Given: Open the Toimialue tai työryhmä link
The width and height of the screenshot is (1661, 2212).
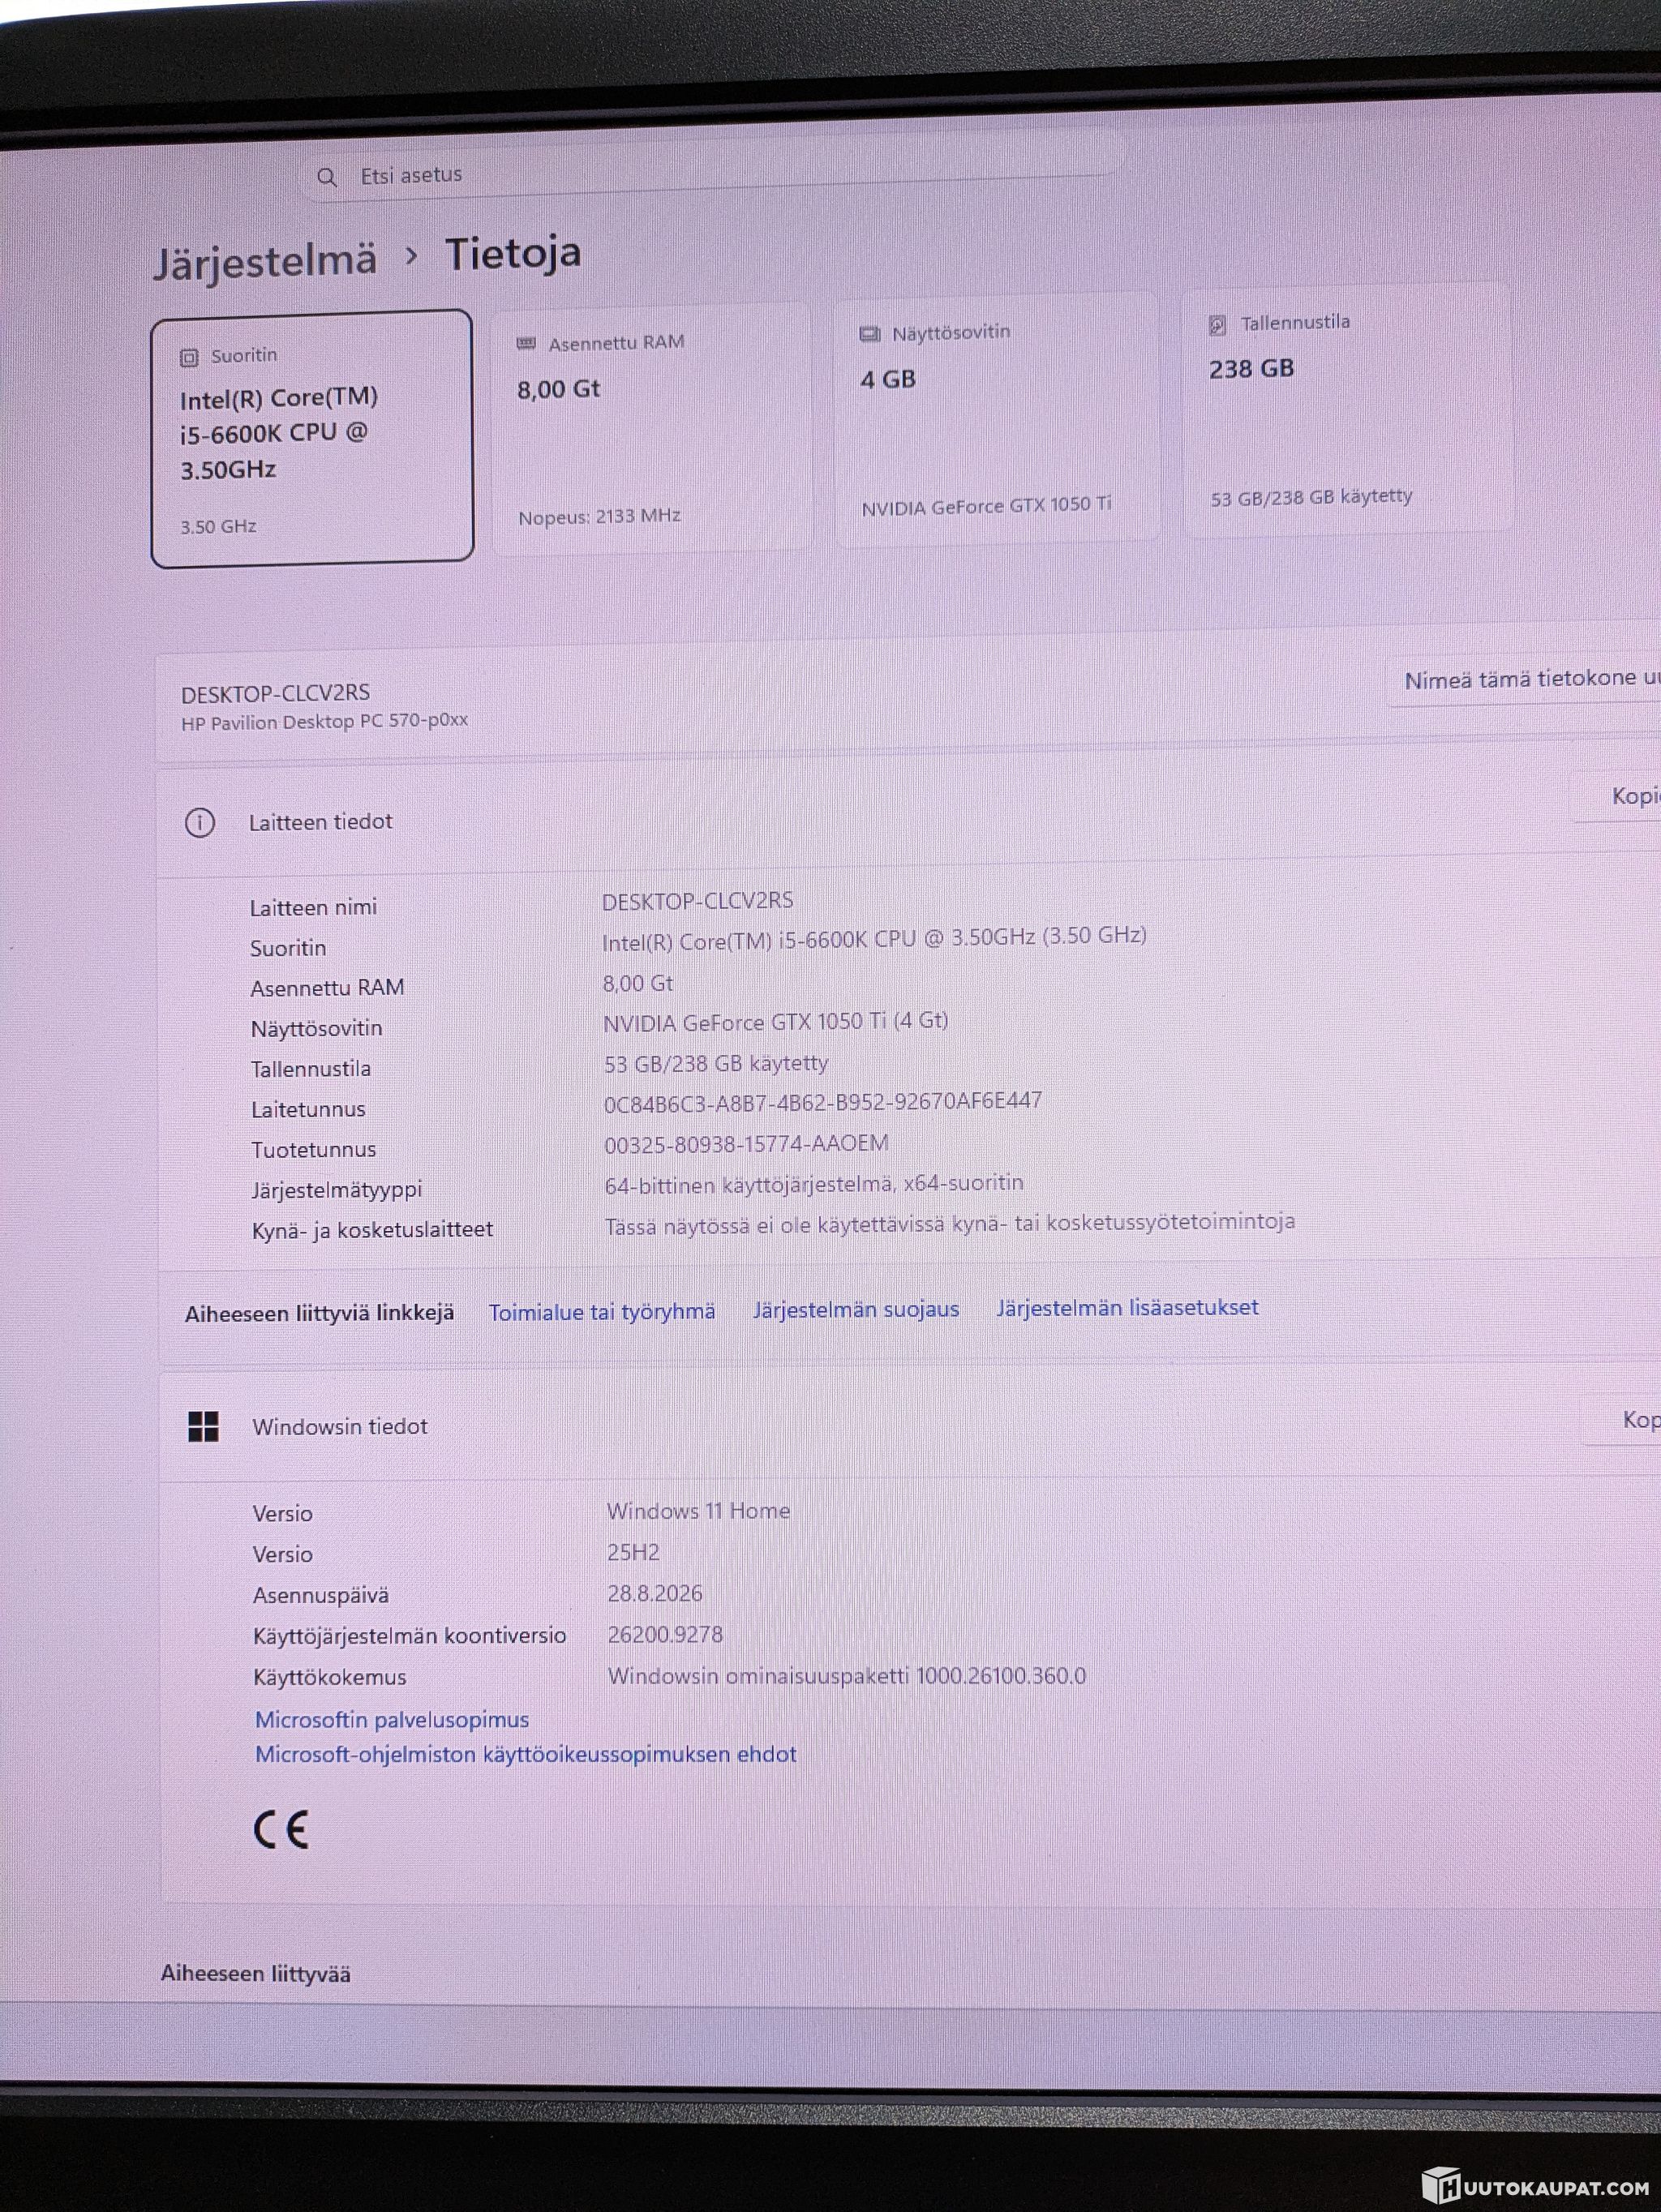Looking at the screenshot, I should (x=602, y=1312).
